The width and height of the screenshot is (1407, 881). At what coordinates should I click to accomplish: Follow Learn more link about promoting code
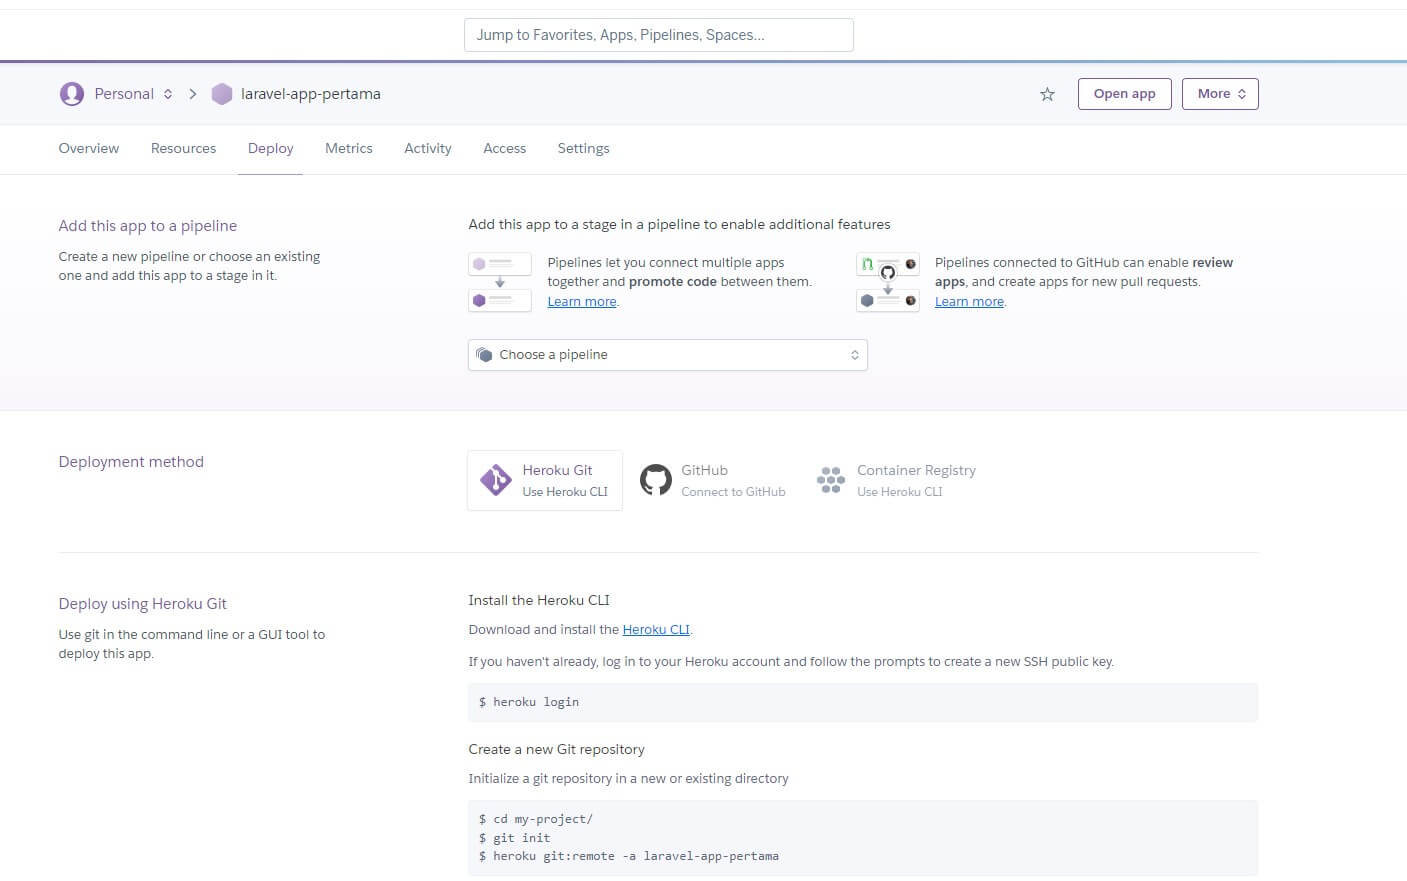582,302
